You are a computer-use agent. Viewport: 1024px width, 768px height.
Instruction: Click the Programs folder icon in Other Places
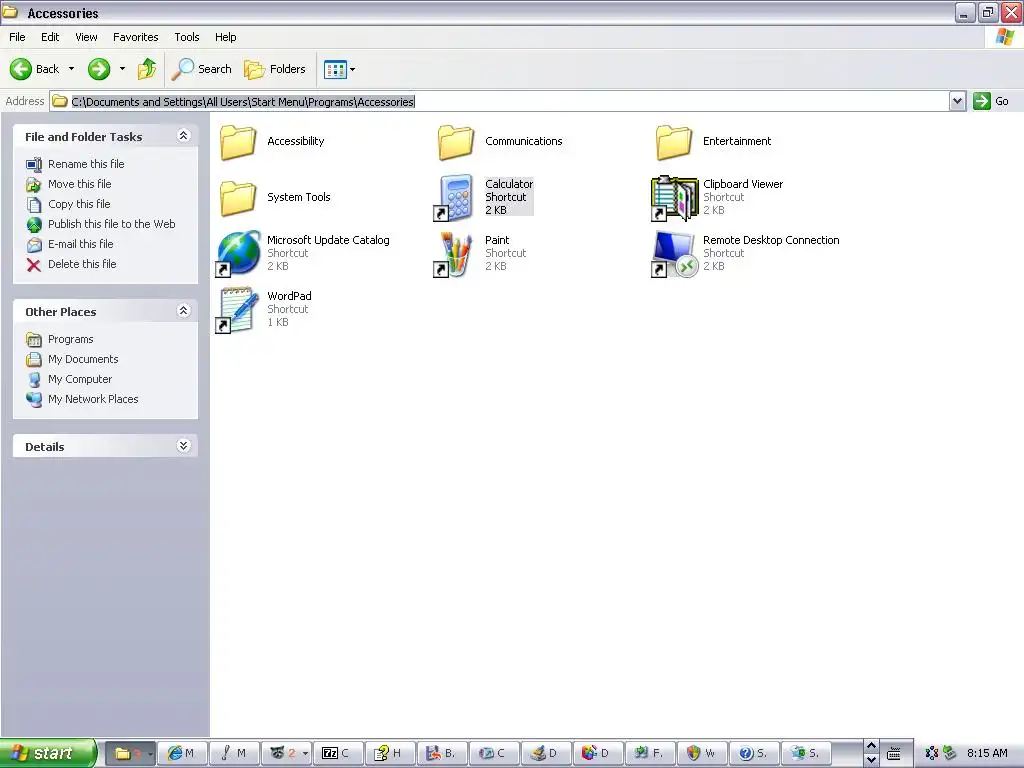point(34,340)
